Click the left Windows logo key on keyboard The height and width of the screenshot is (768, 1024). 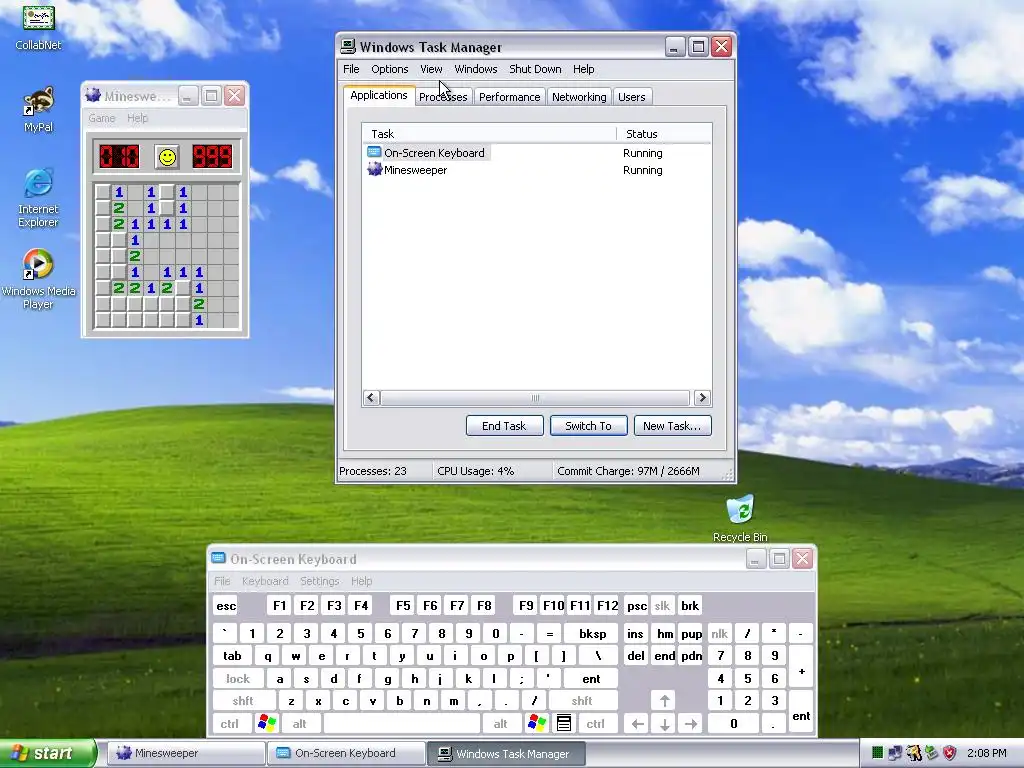[266, 723]
